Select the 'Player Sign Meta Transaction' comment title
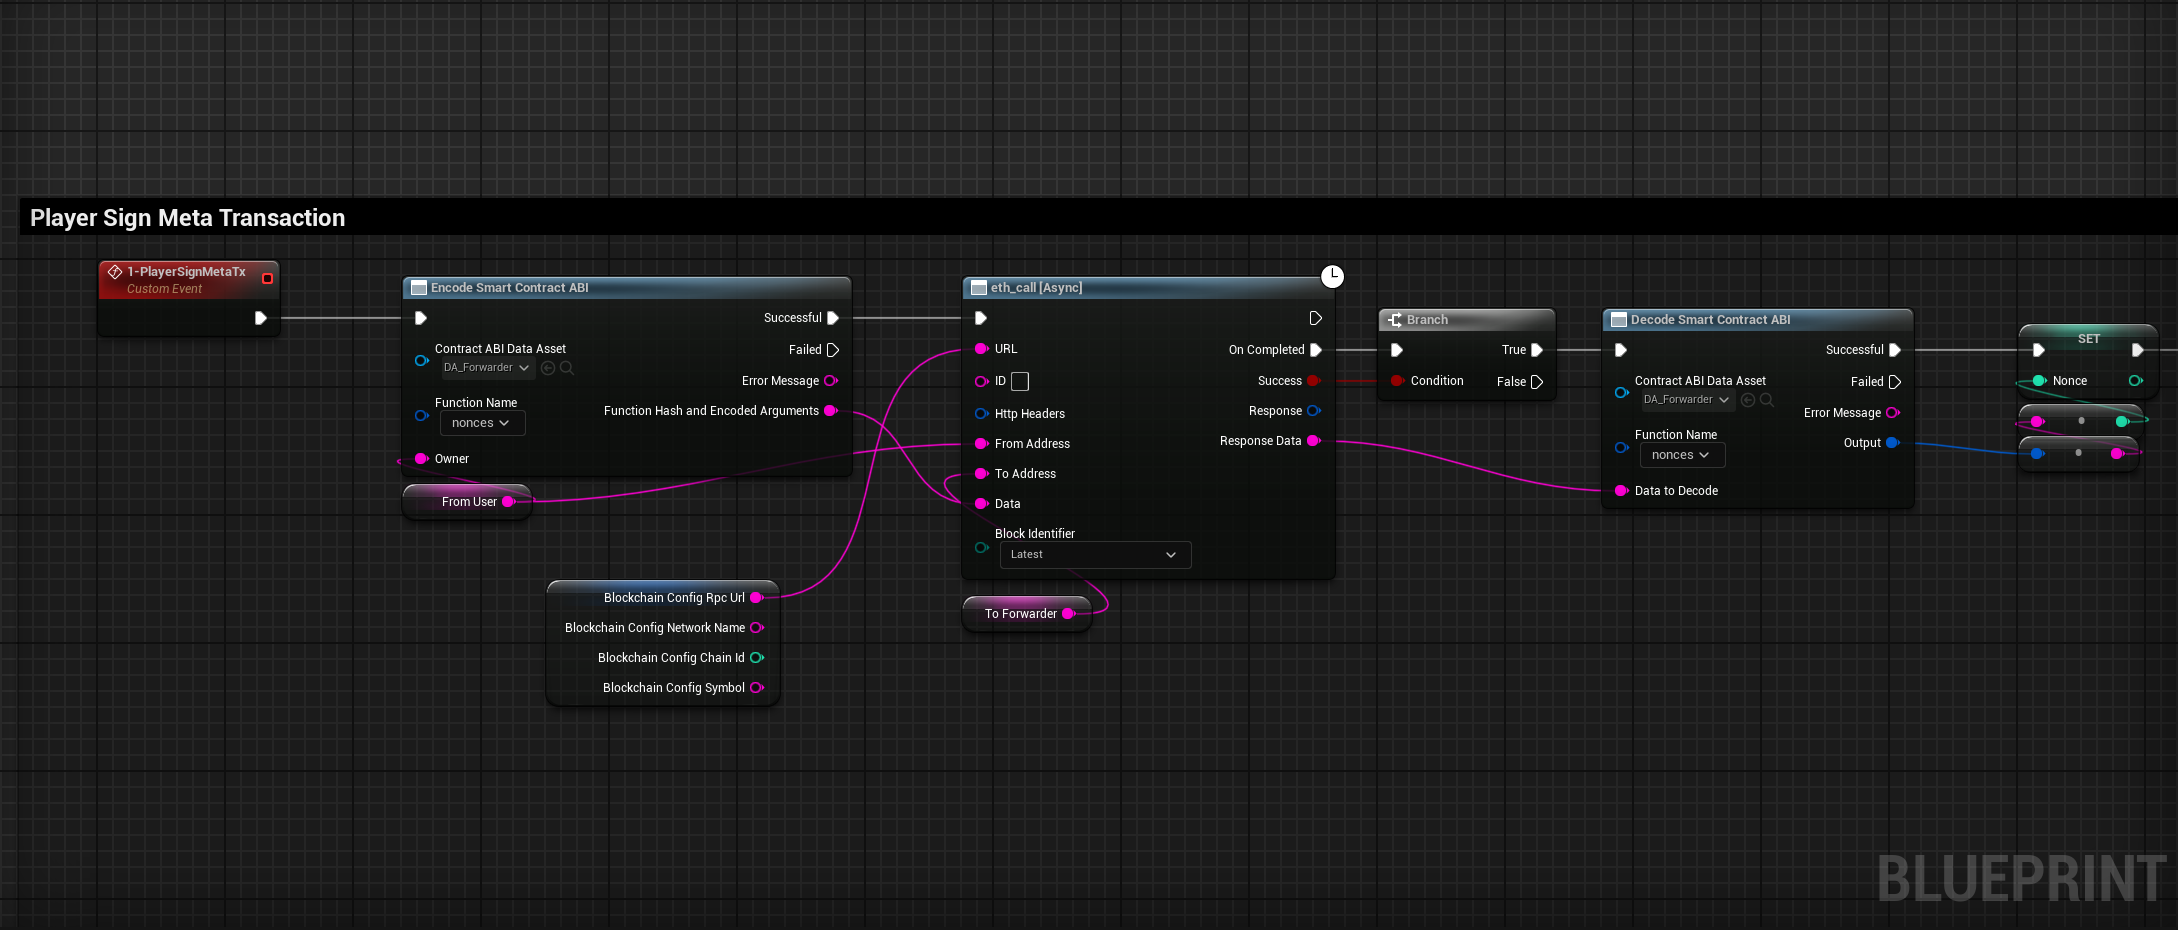The width and height of the screenshot is (2178, 930). [188, 218]
